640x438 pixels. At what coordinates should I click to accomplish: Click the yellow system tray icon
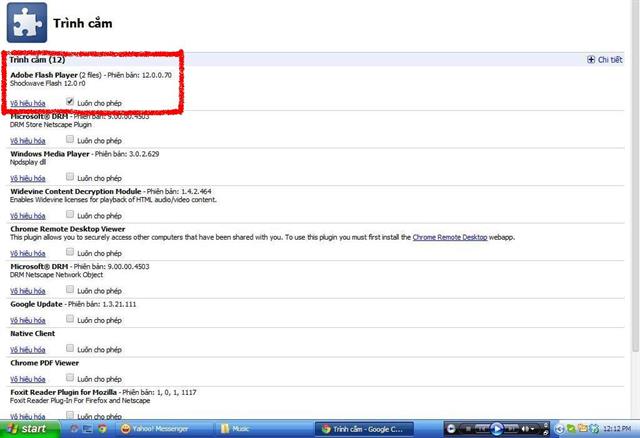tap(583, 428)
